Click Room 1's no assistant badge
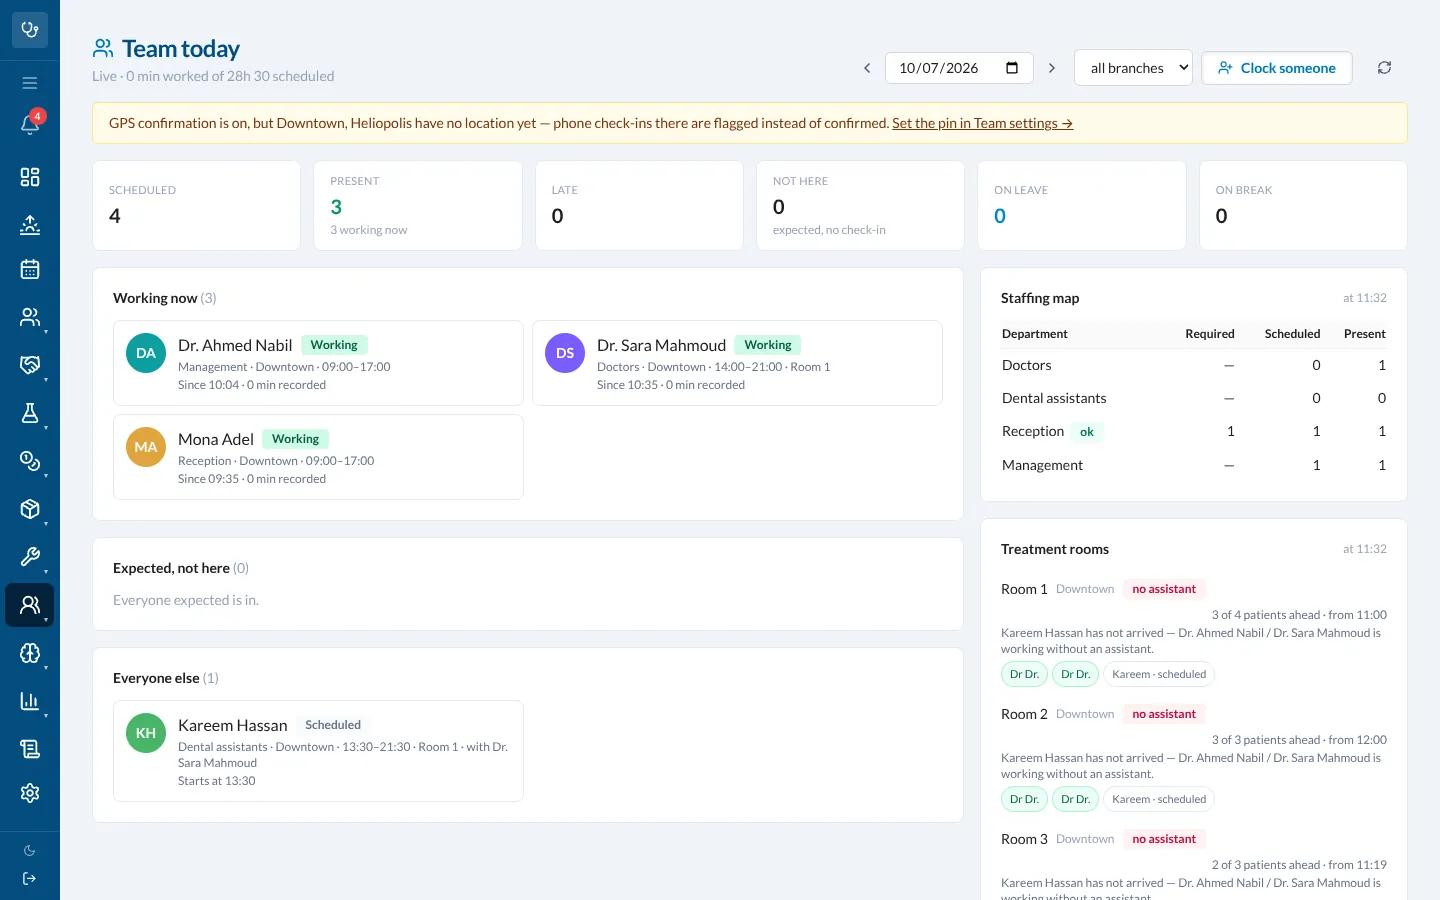Image resolution: width=1440 pixels, height=900 pixels. coord(1164,589)
